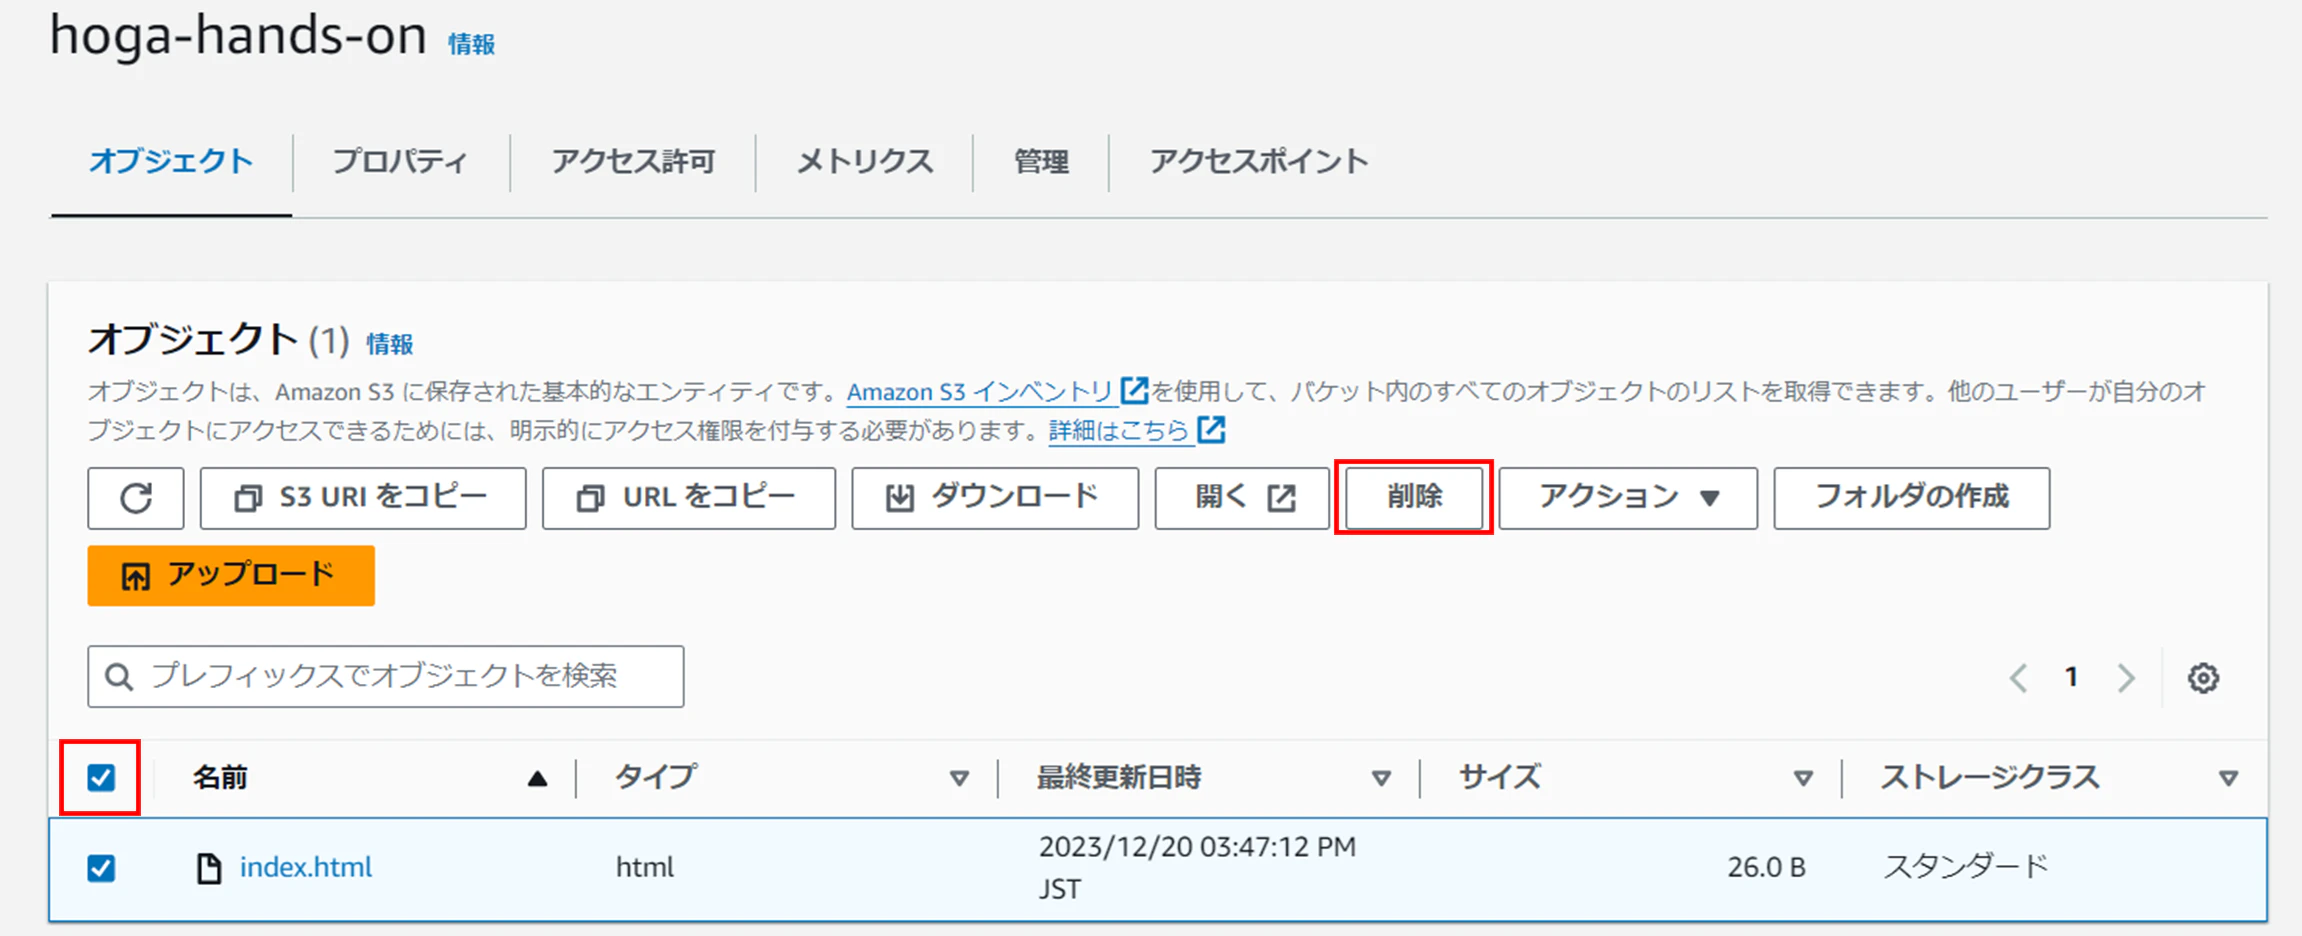Click 情報 link beside オブジェクト (1) heading
This screenshot has height=936, width=2302.
point(390,344)
